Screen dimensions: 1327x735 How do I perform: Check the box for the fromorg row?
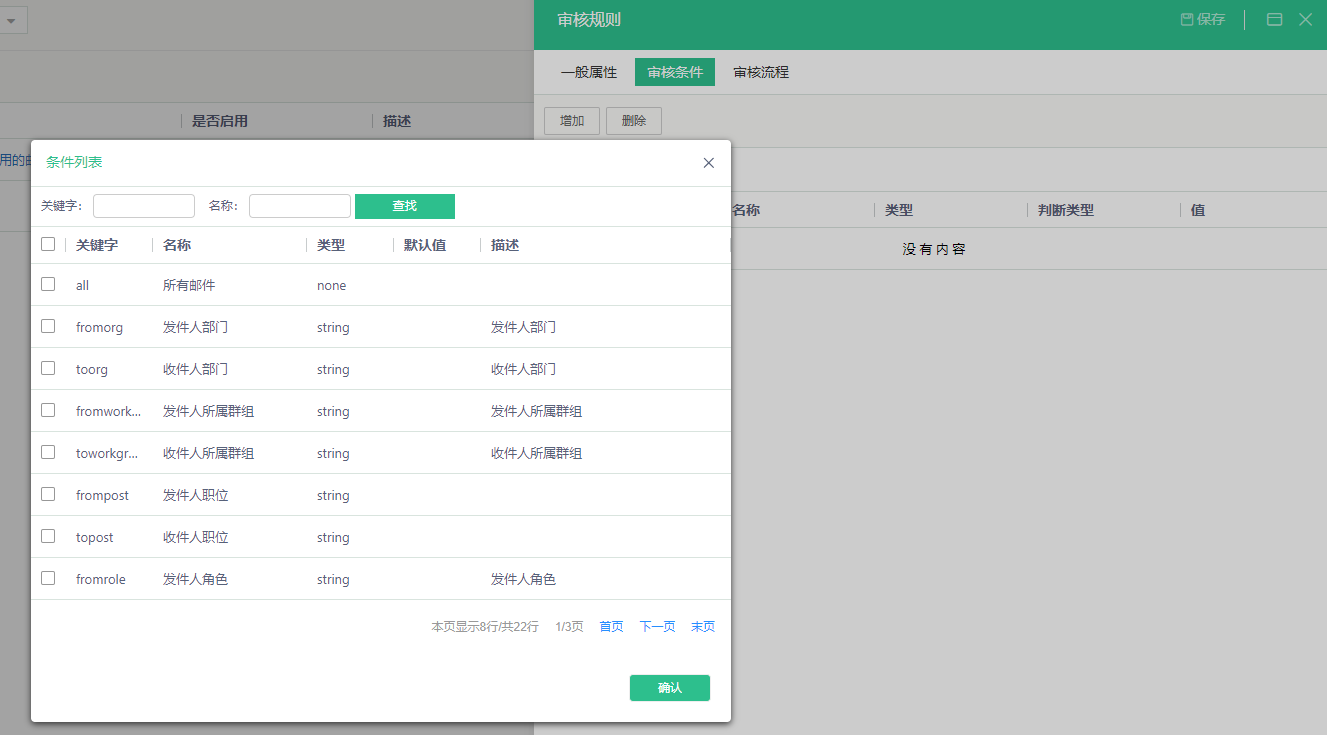(48, 326)
